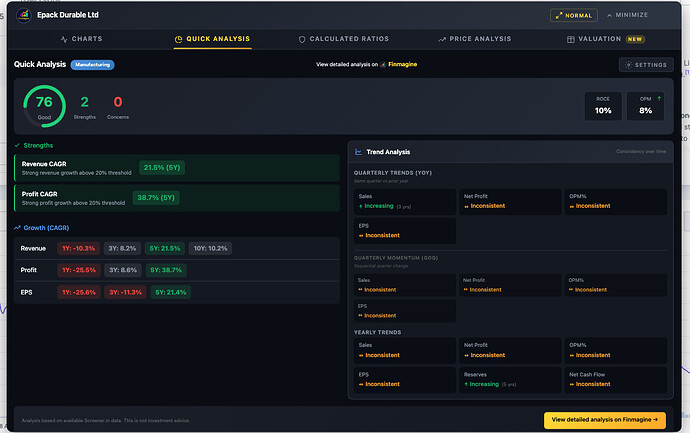Click View detailed analysis on Finmagine button

point(604,420)
